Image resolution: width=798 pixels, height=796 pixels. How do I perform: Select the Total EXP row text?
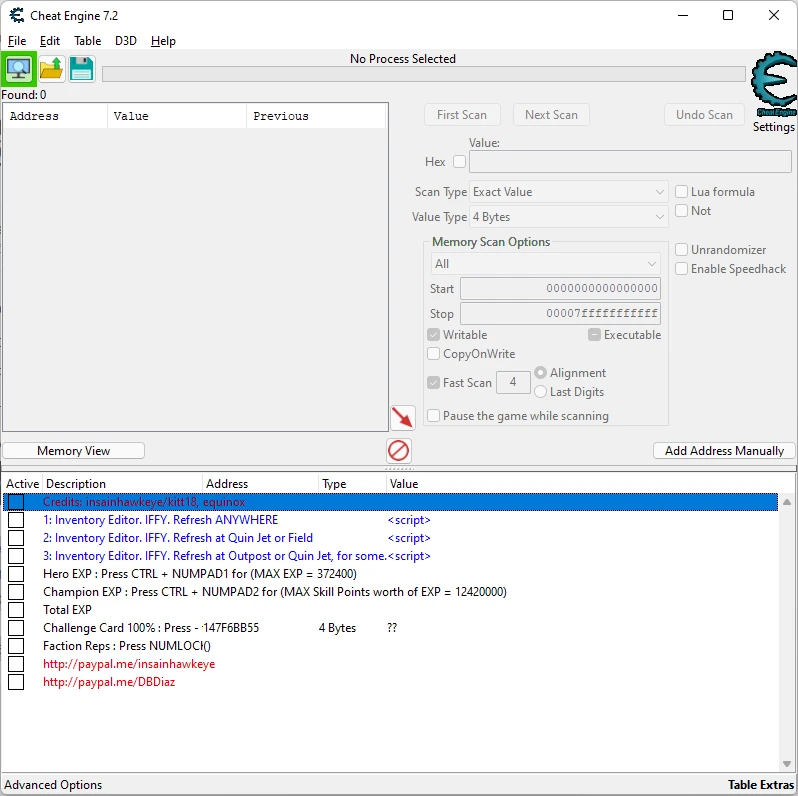click(x=67, y=610)
